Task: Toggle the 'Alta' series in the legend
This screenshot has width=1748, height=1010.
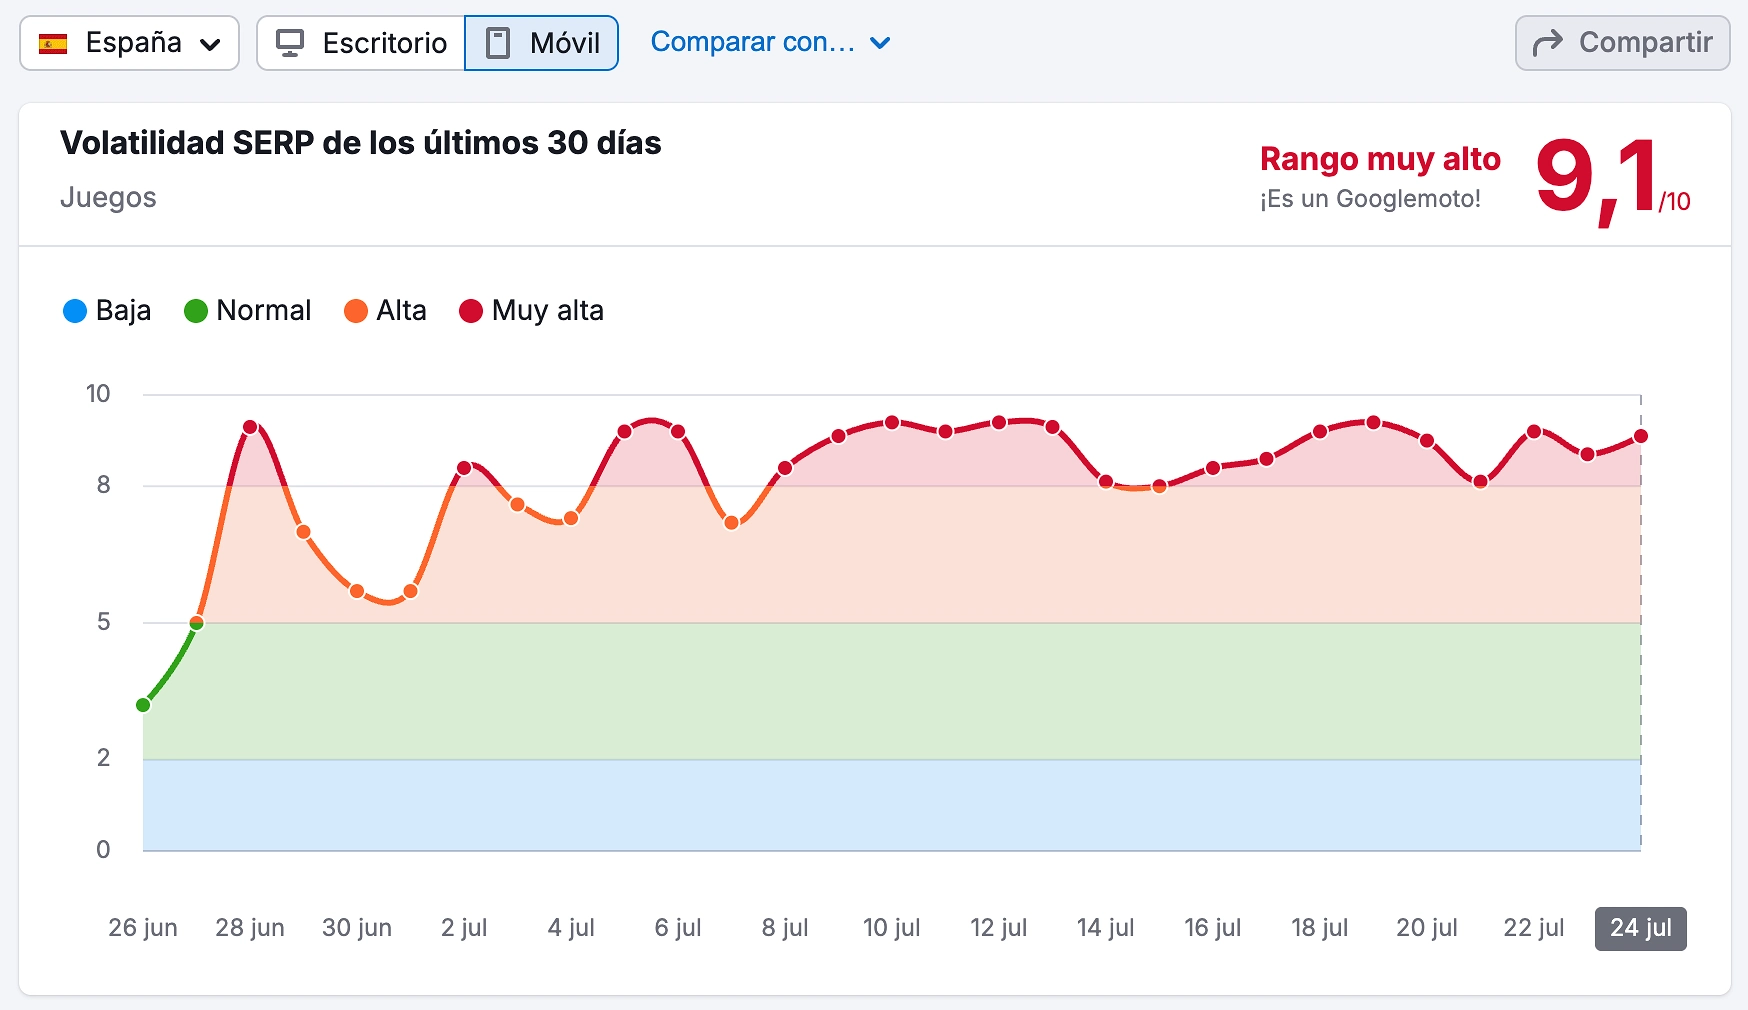Action: coord(385,311)
